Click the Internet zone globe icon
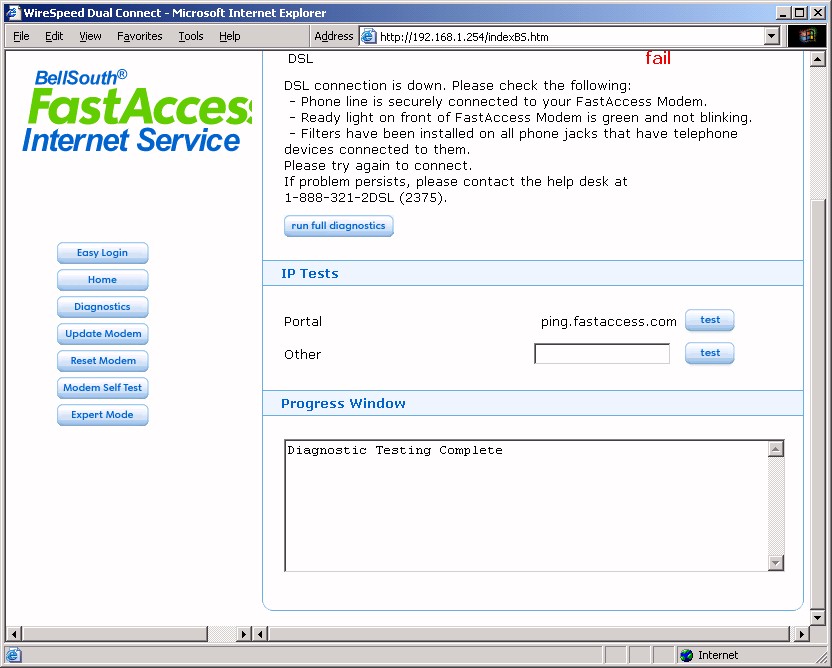The height and width of the screenshot is (668, 832). (687, 655)
